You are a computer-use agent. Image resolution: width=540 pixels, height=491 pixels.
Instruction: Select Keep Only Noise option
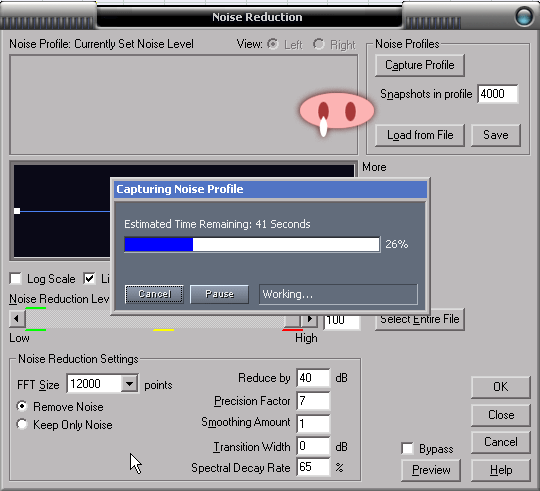22,424
